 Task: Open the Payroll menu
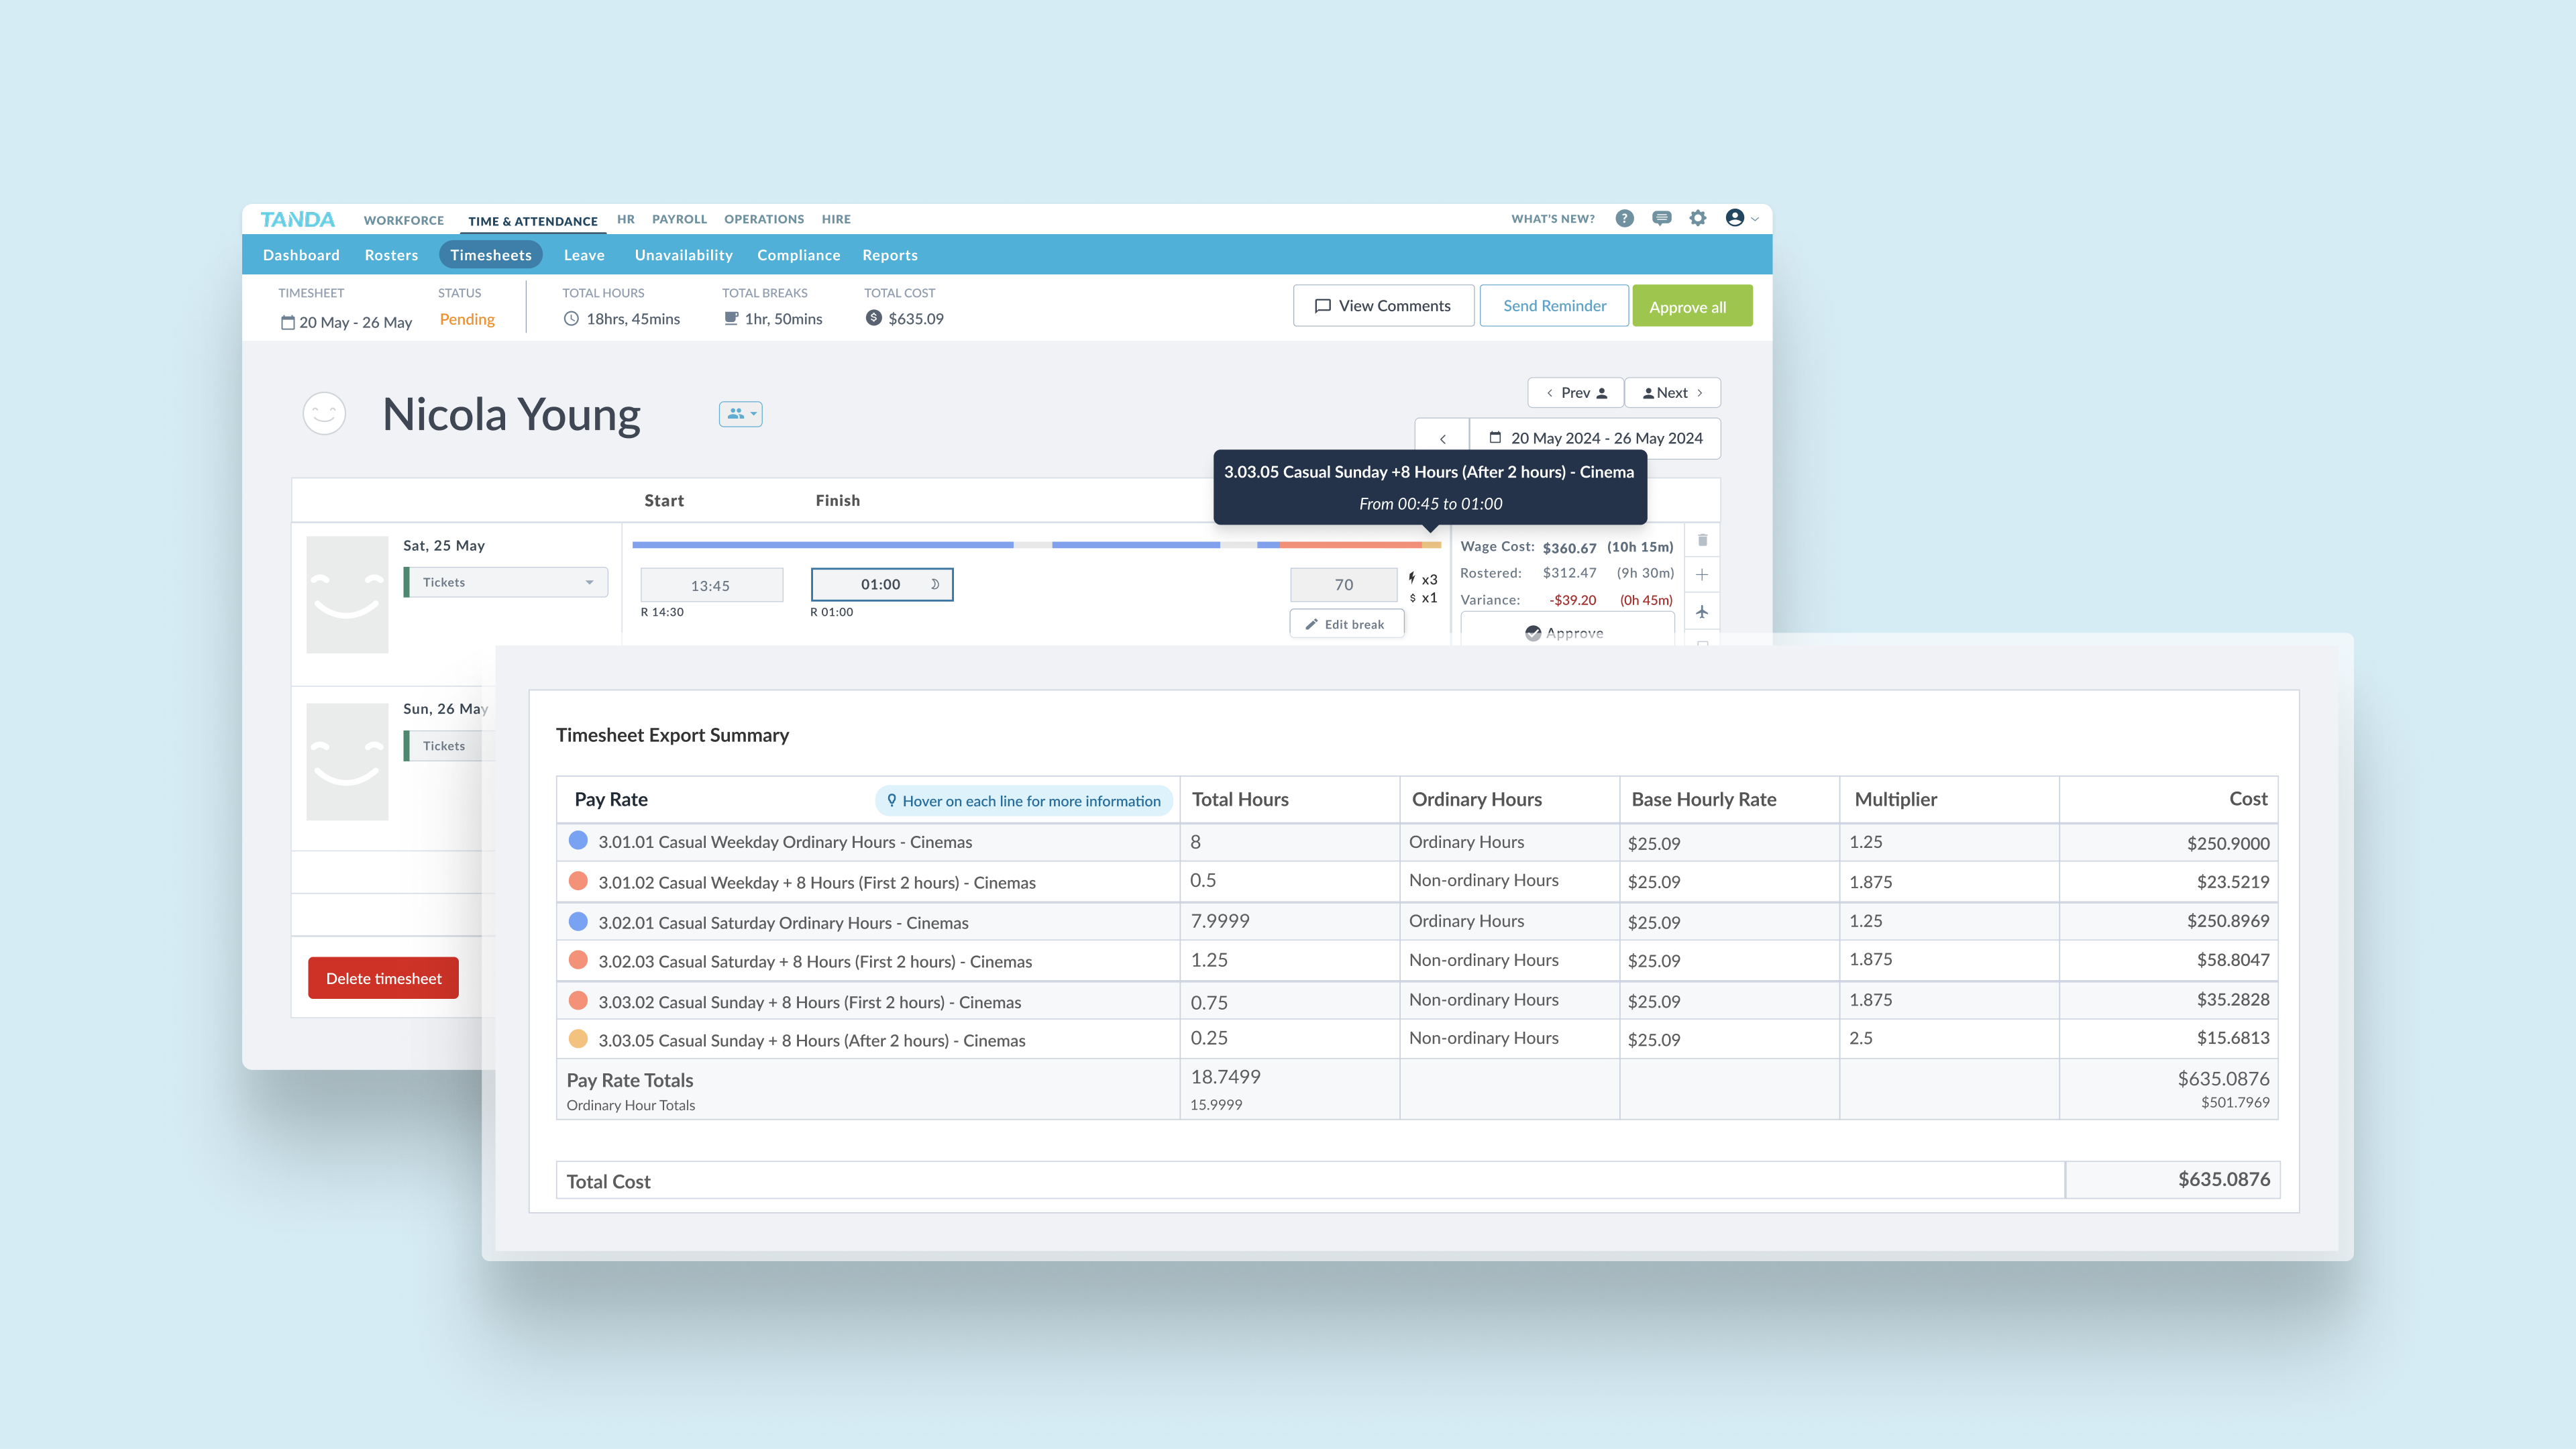(x=679, y=219)
